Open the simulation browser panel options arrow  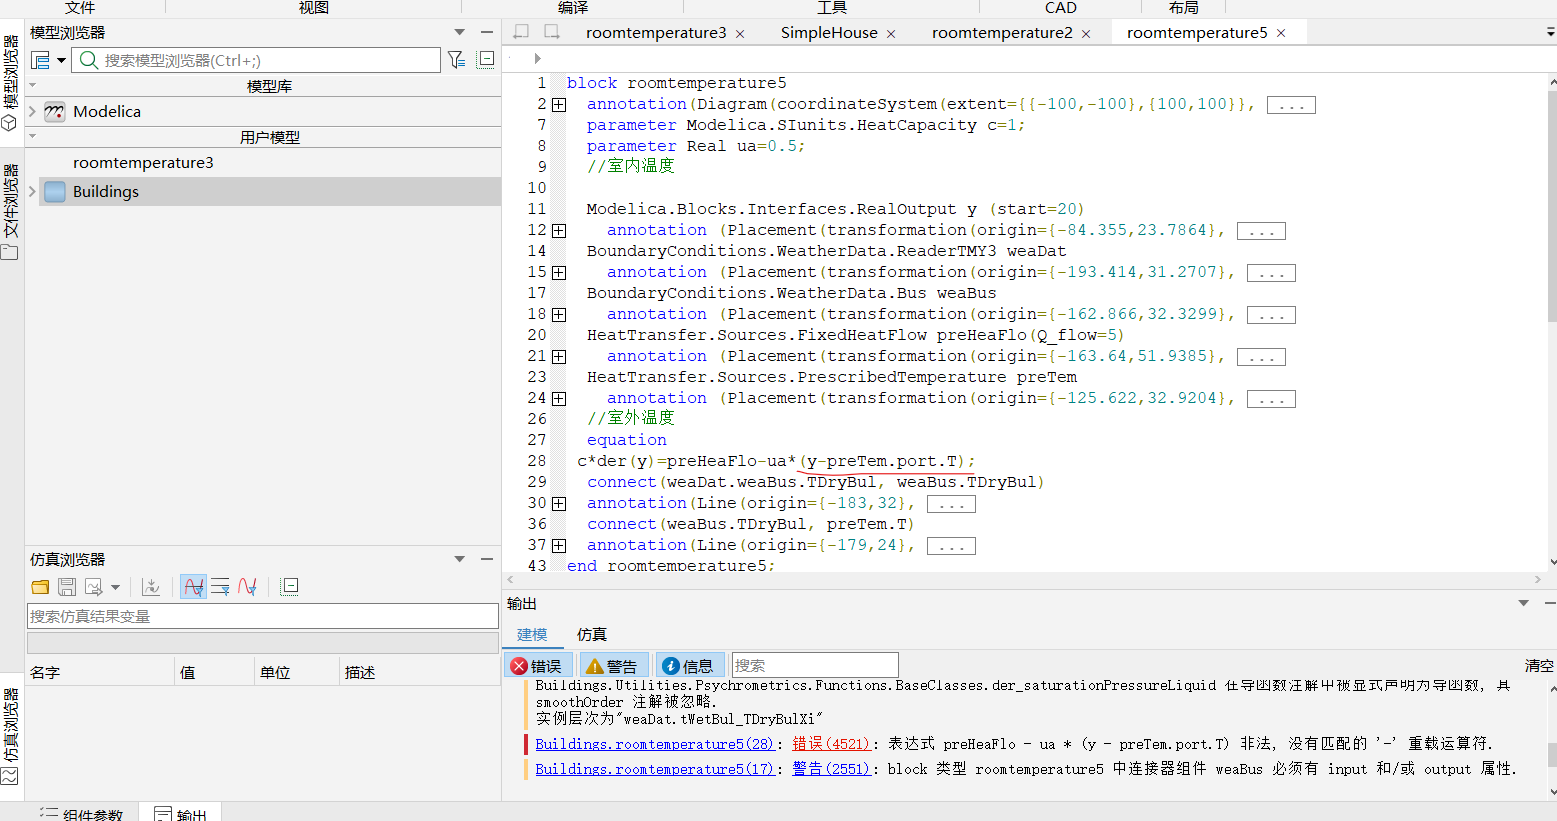coord(459,560)
